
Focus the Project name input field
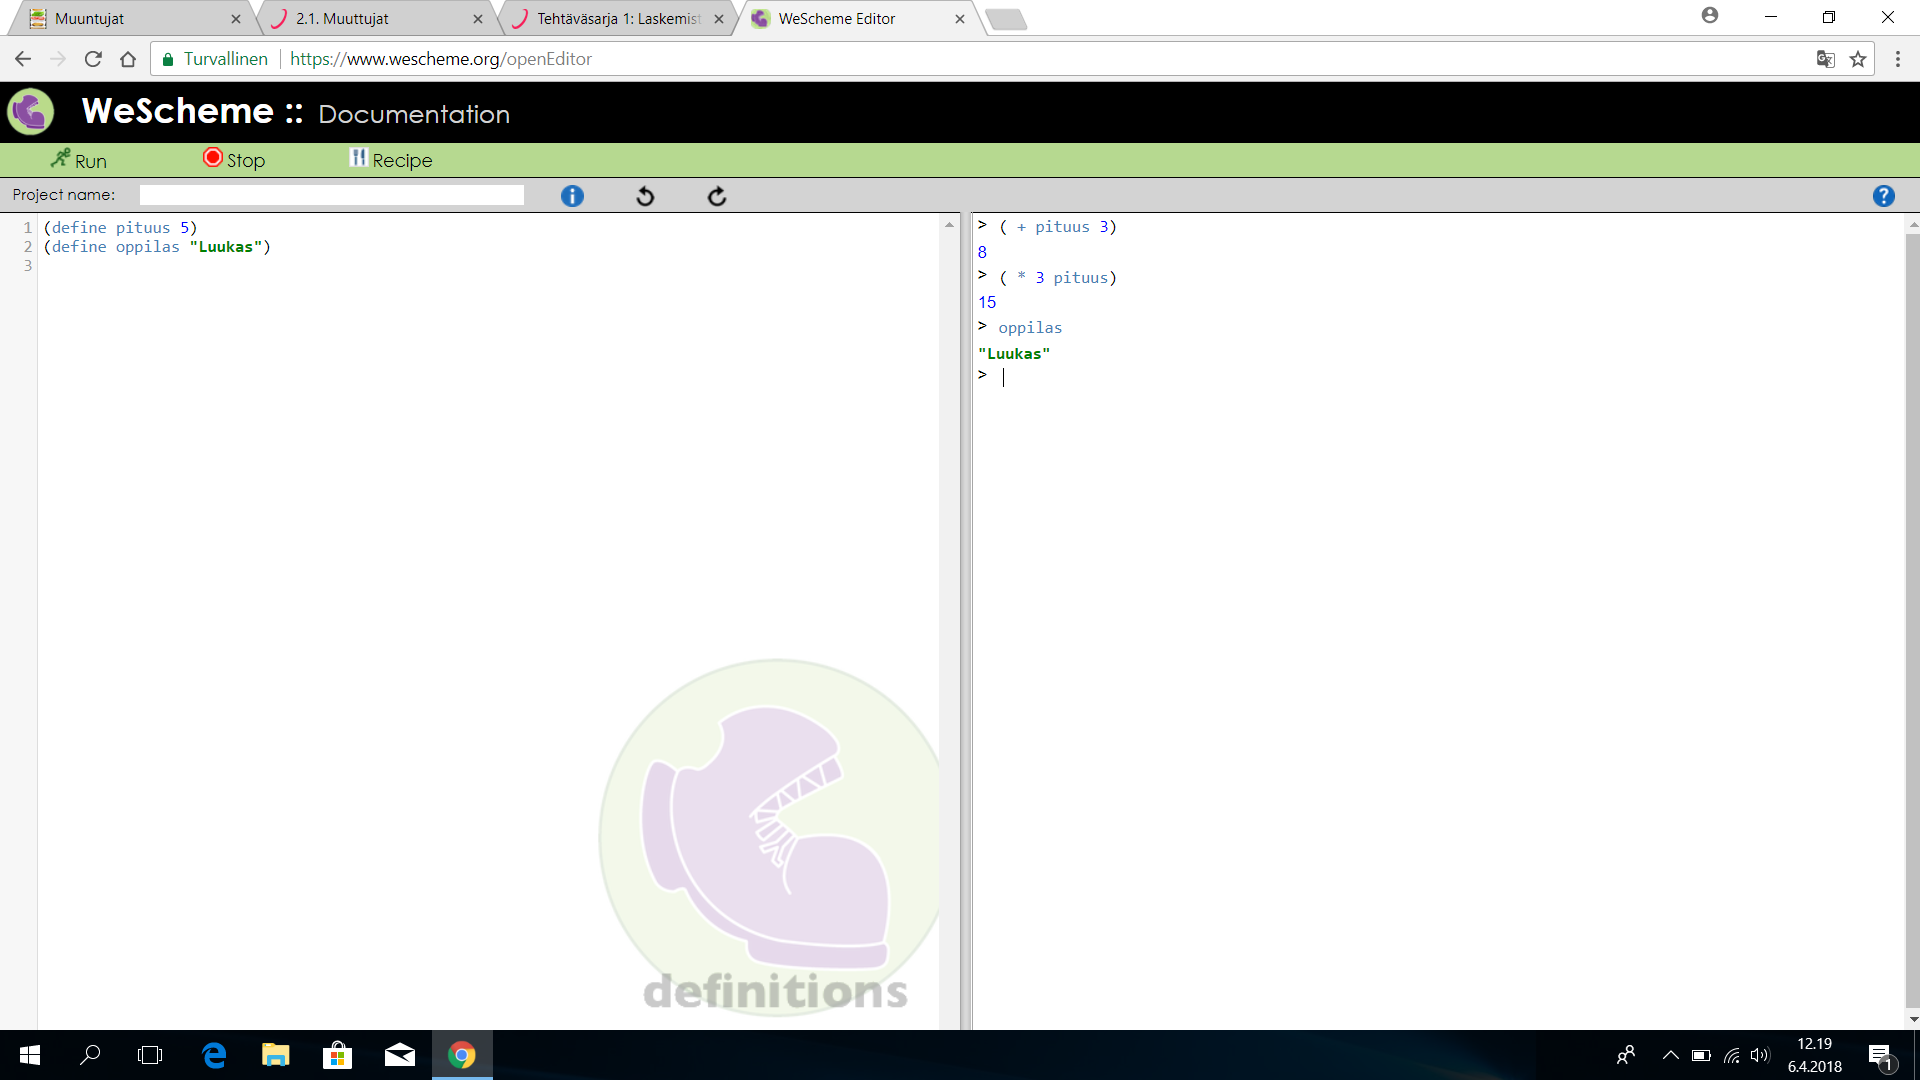(331, 195)
